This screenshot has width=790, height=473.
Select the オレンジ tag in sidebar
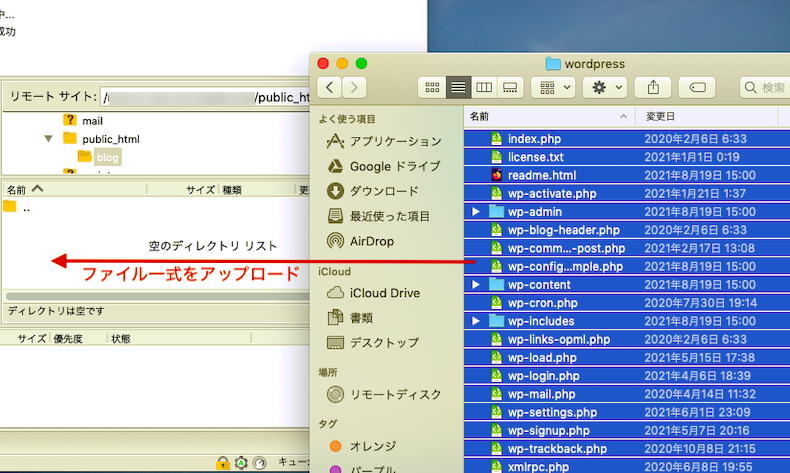click(363, 446)
